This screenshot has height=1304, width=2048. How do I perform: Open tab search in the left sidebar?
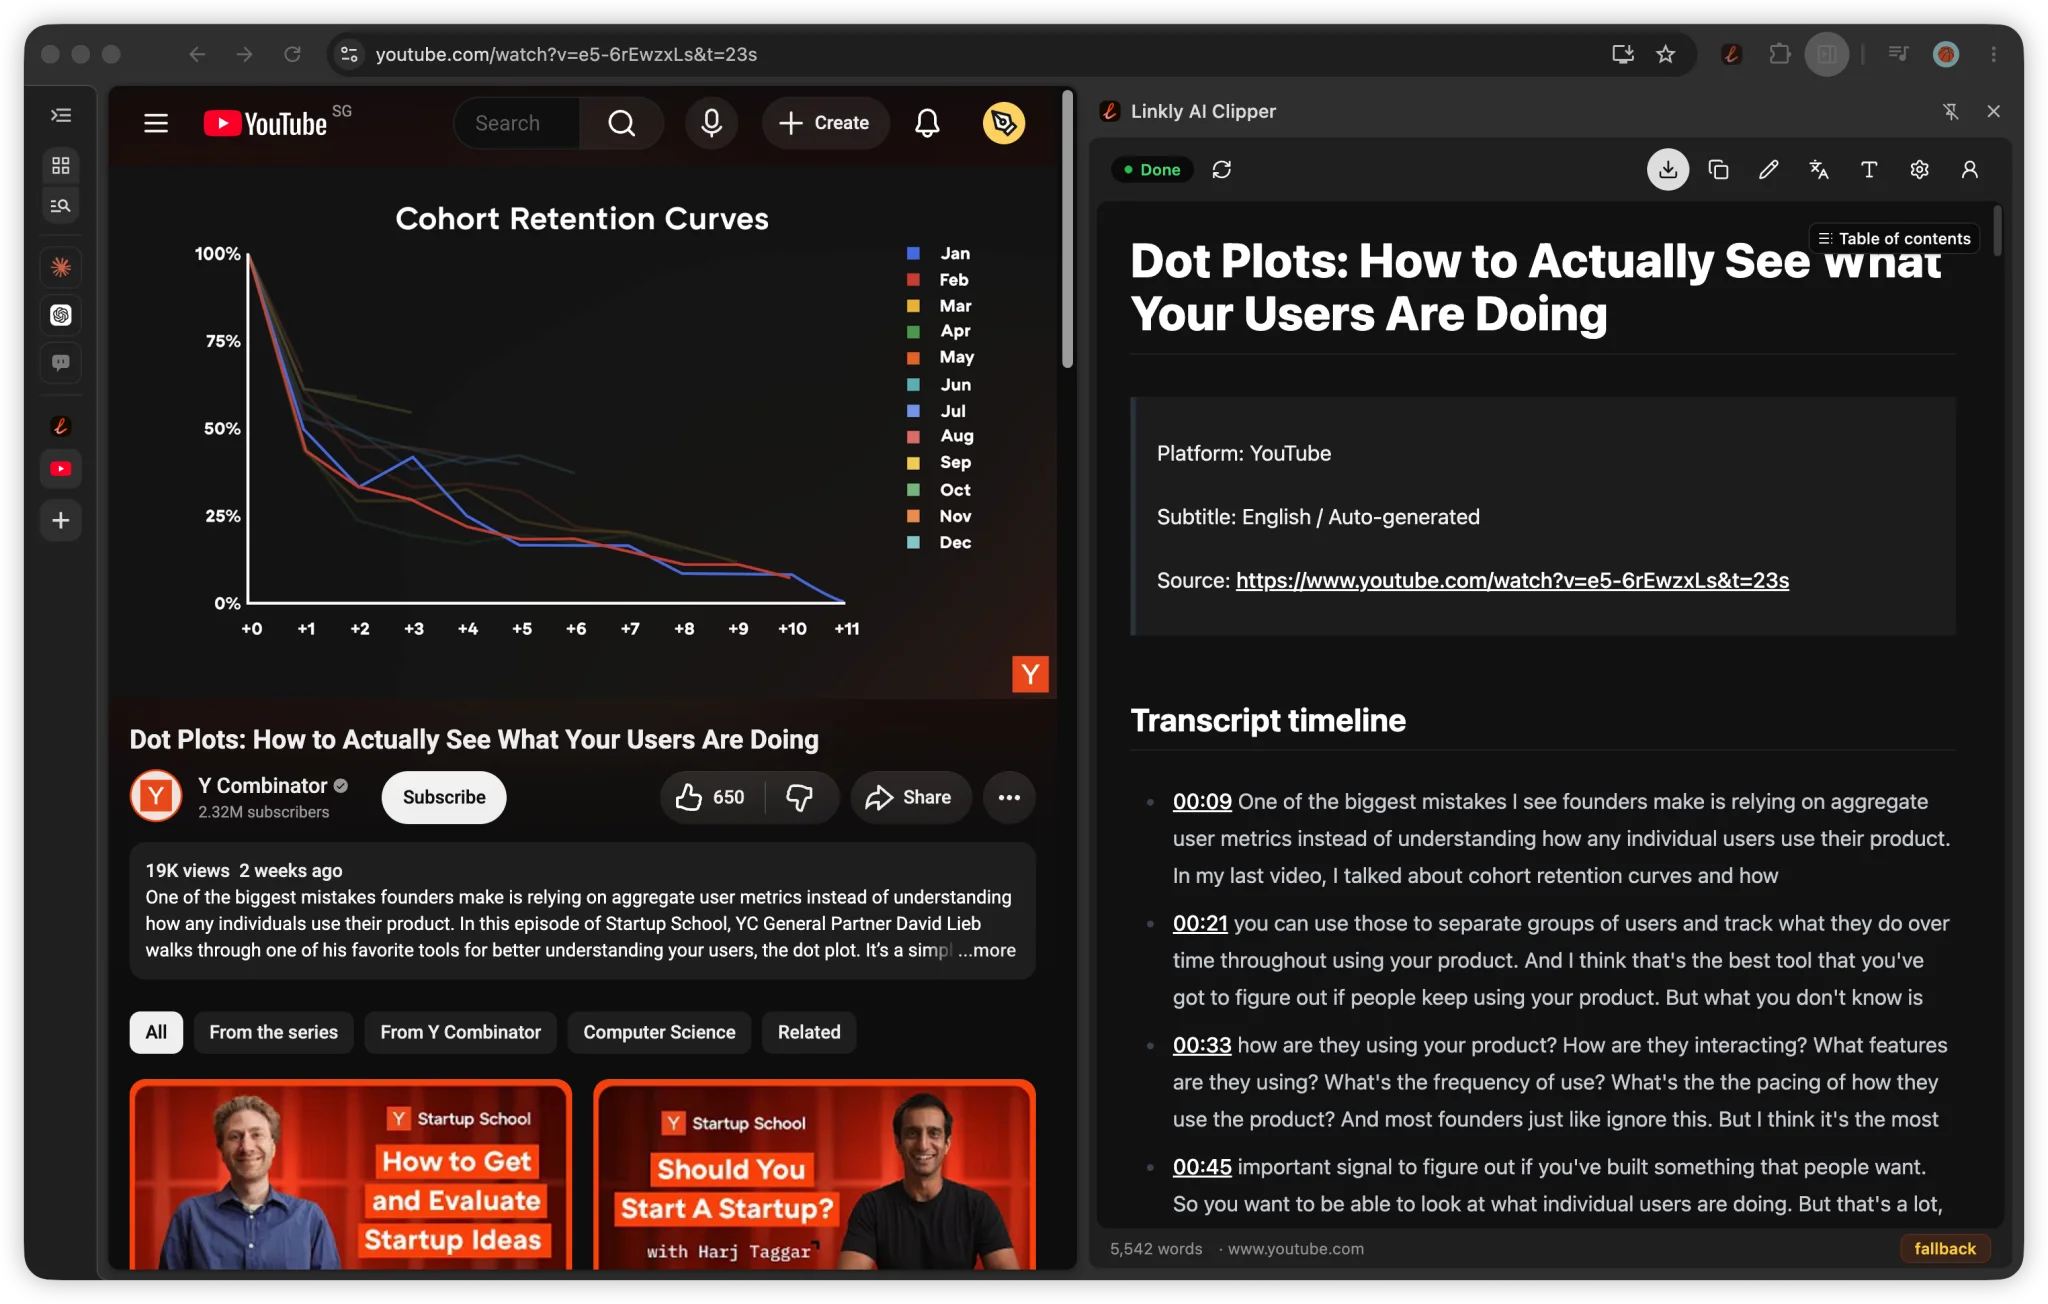(61, 206)
